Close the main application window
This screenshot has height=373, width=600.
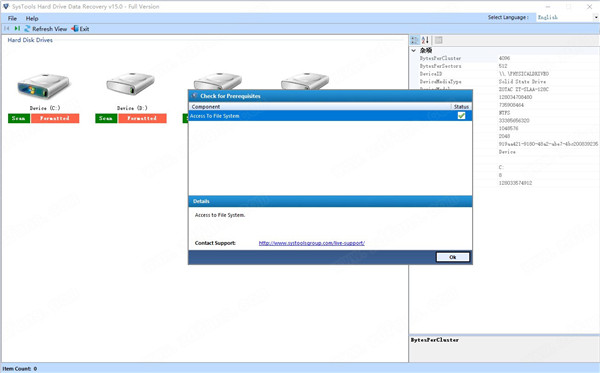[x=590, y=7]
